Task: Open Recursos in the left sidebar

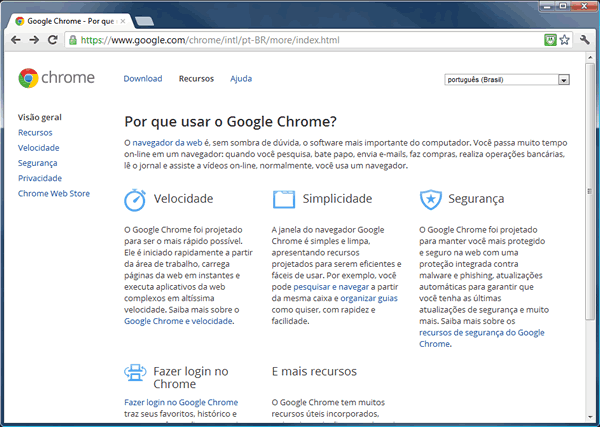Action: coord(35,132)
